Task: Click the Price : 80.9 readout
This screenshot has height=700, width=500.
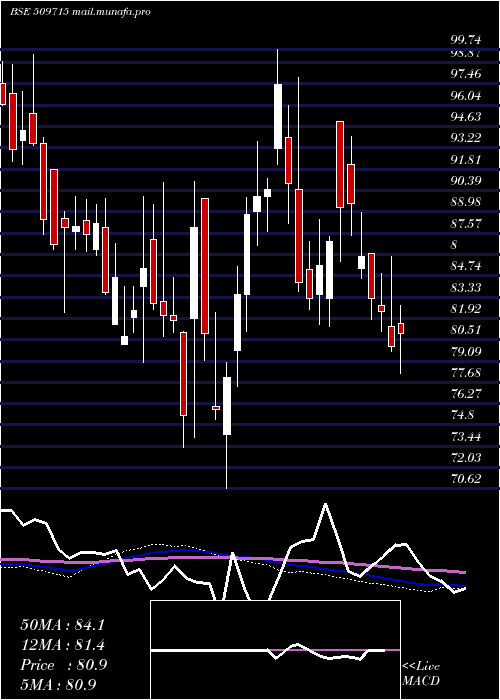Action: (x=63, y=665)
